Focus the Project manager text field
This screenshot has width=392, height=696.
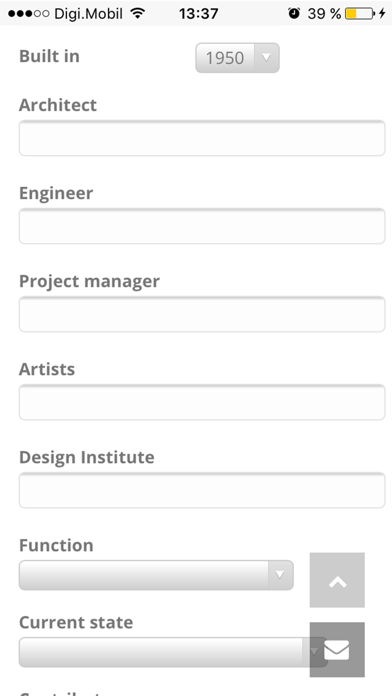coord(202,314)
